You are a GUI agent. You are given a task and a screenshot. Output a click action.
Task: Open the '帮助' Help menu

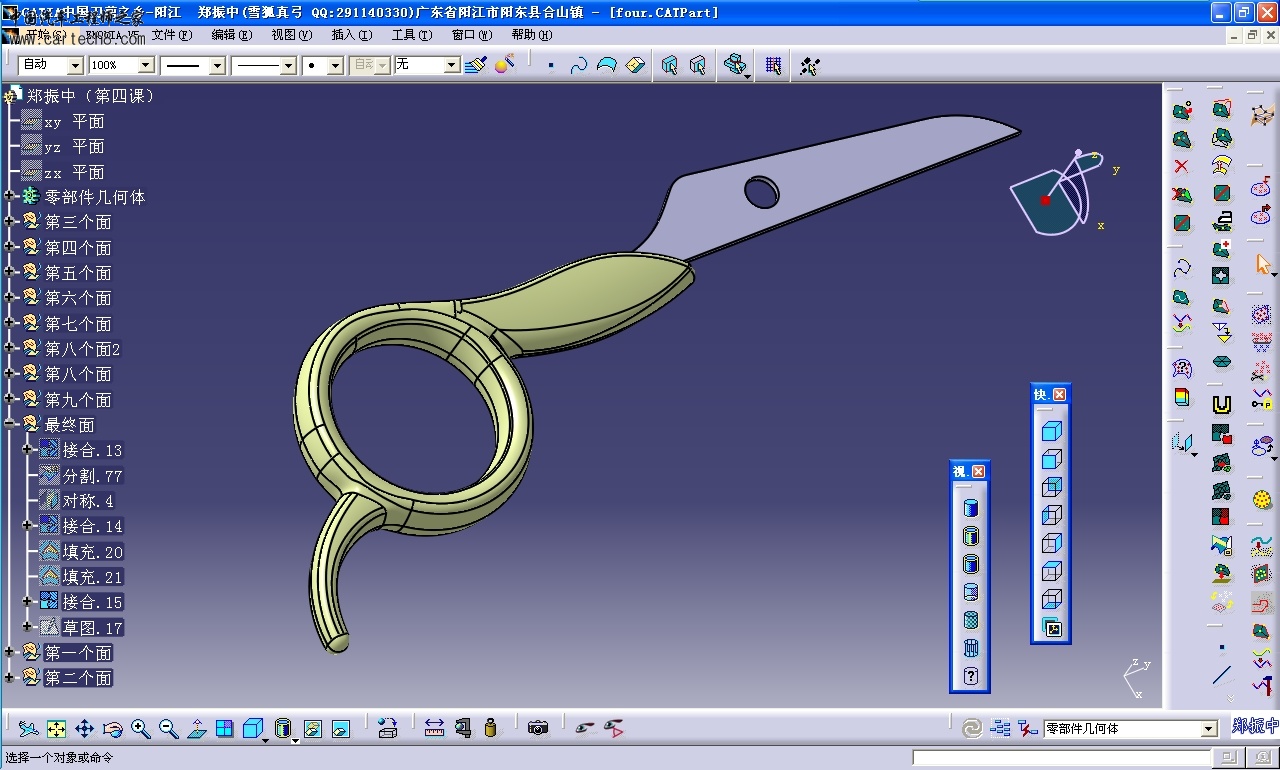coord(531,35)
